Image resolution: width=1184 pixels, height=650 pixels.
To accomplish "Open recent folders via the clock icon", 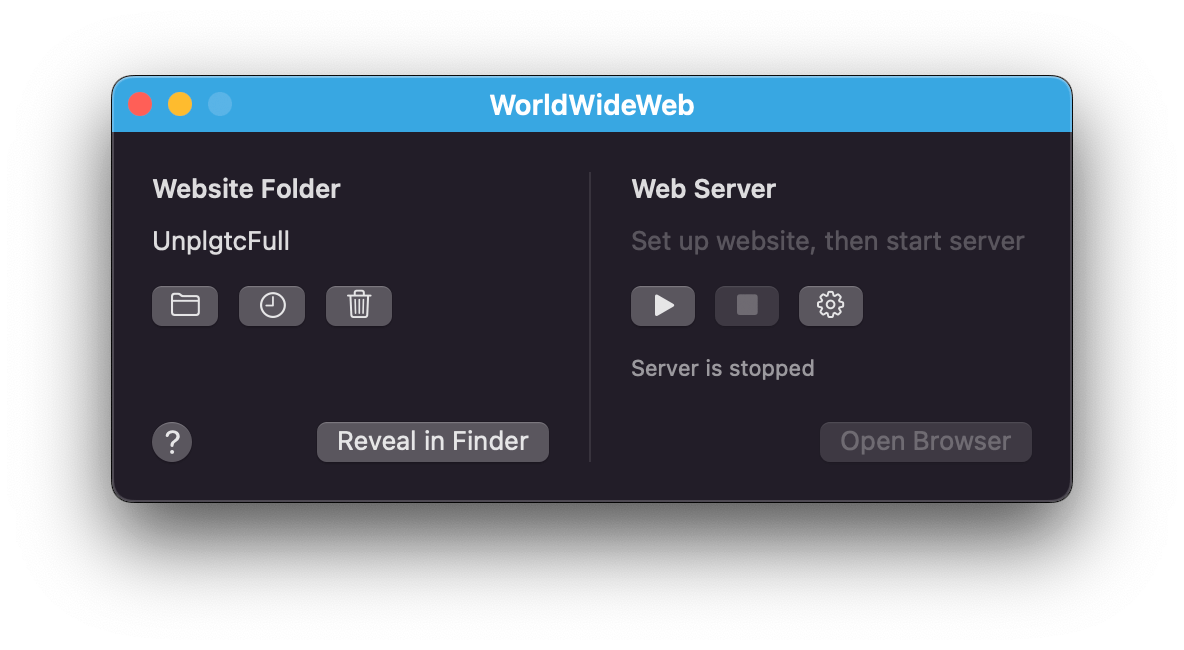I will coord(272,306).
